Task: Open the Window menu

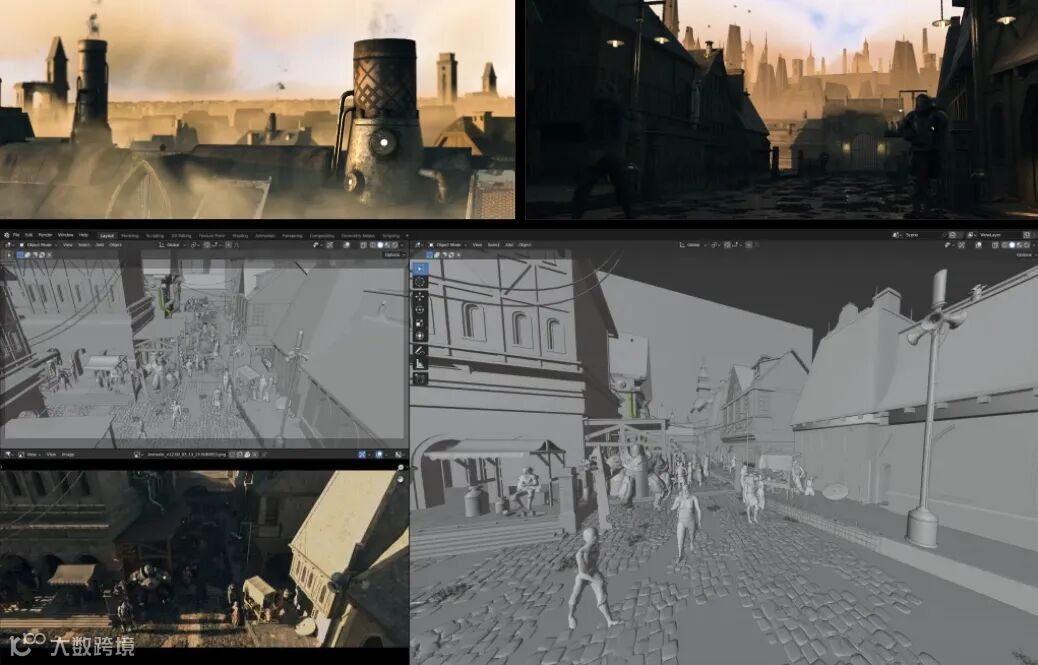Action: [x=66, y=235]
